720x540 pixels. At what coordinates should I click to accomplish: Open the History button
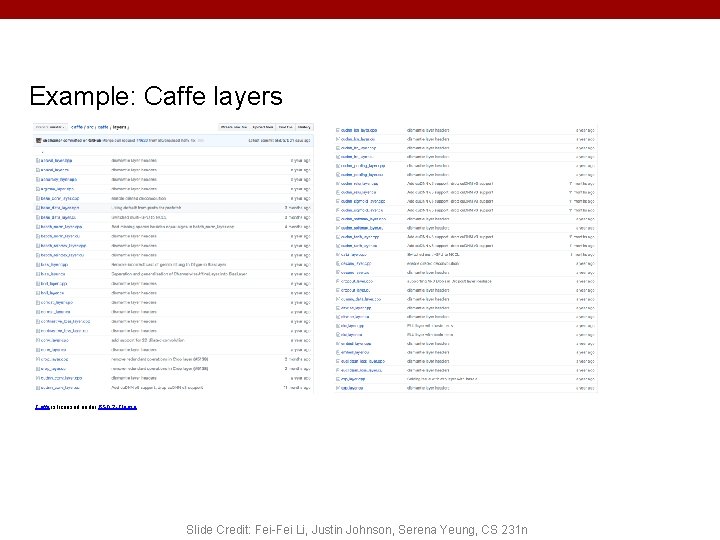(x=304, y=127)
